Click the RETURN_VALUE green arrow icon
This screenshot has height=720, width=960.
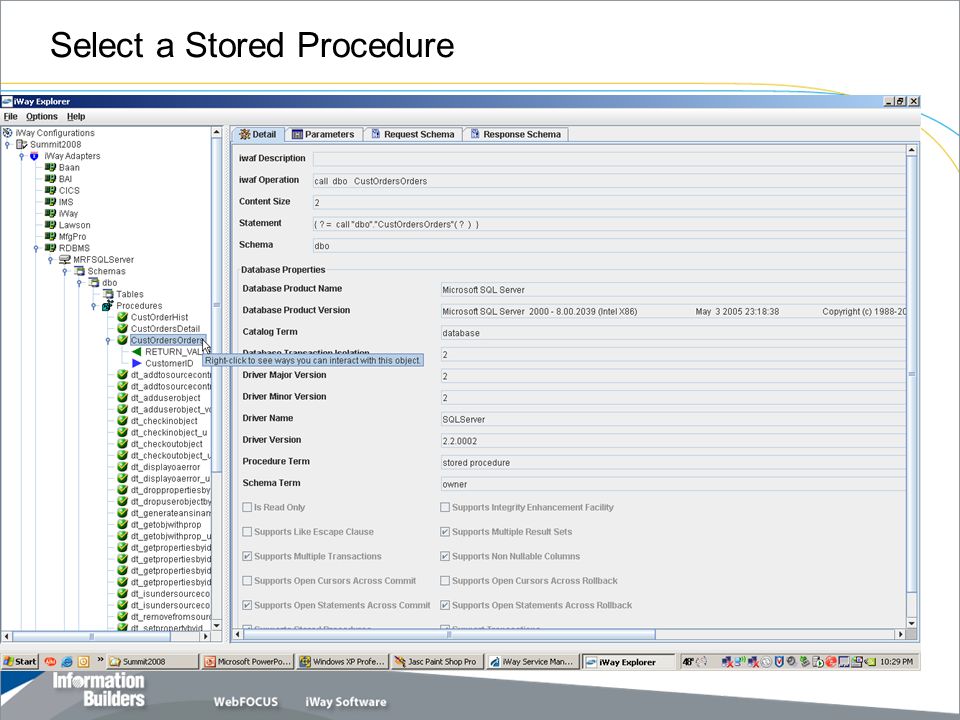137,352
